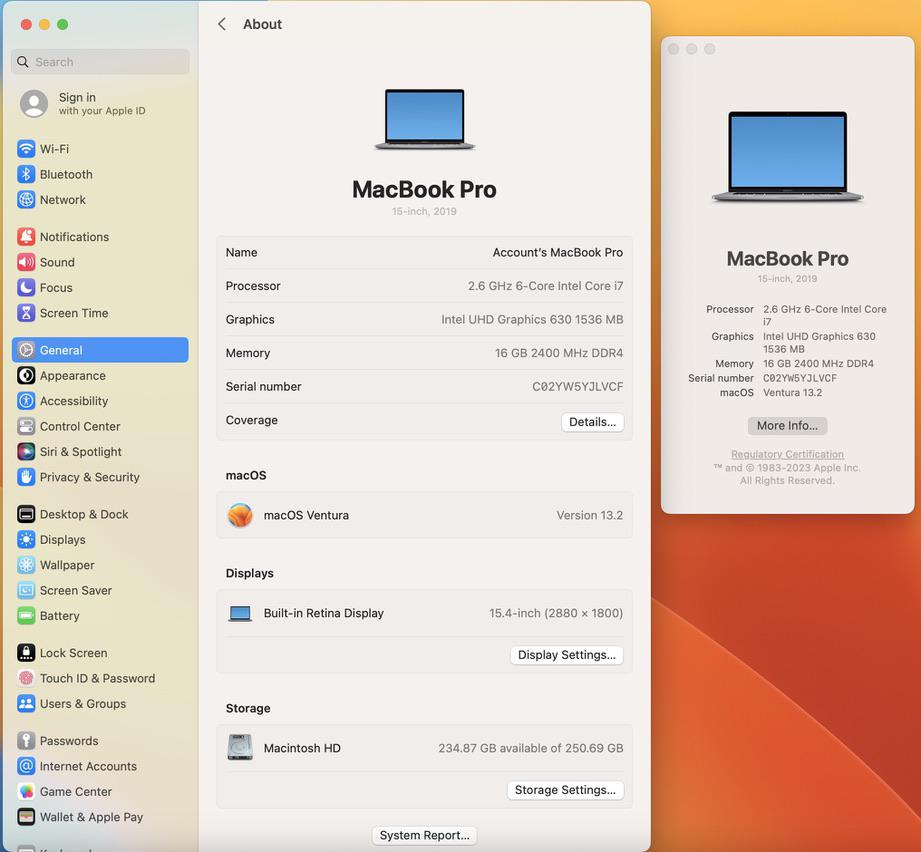Go back using the About back chevron
The image size is (921, 852).
coord(222,24)
